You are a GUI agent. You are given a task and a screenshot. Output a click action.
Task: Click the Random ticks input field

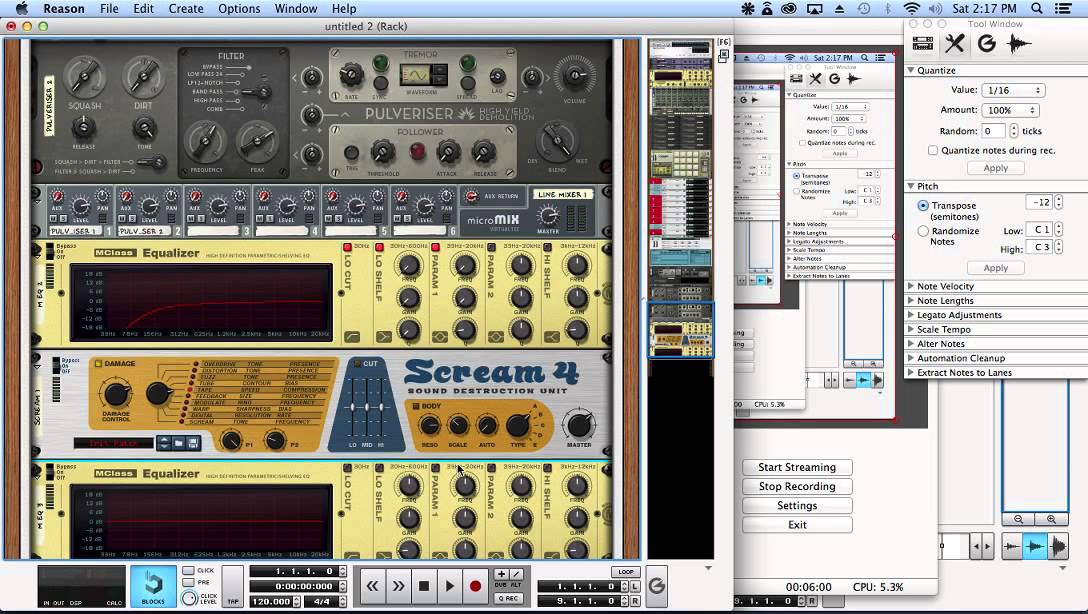pyautogui.click(x=993, y=130)
